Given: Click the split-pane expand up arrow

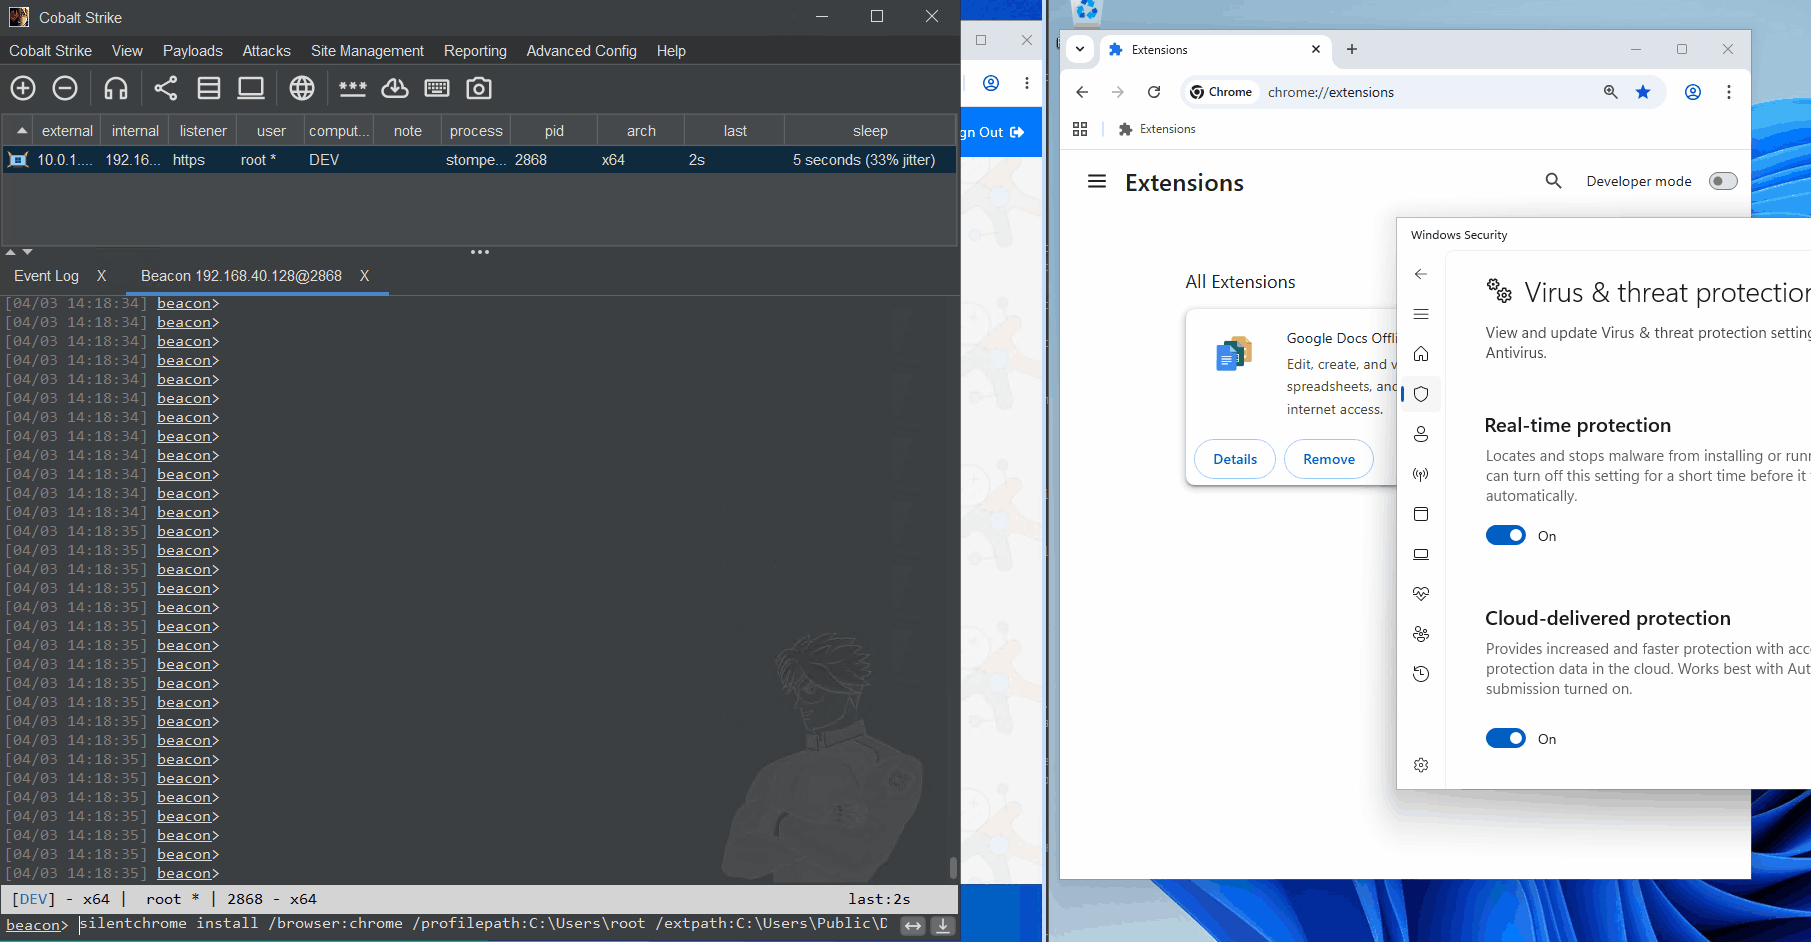Looking at the screenshot, I should pos(10,252).
